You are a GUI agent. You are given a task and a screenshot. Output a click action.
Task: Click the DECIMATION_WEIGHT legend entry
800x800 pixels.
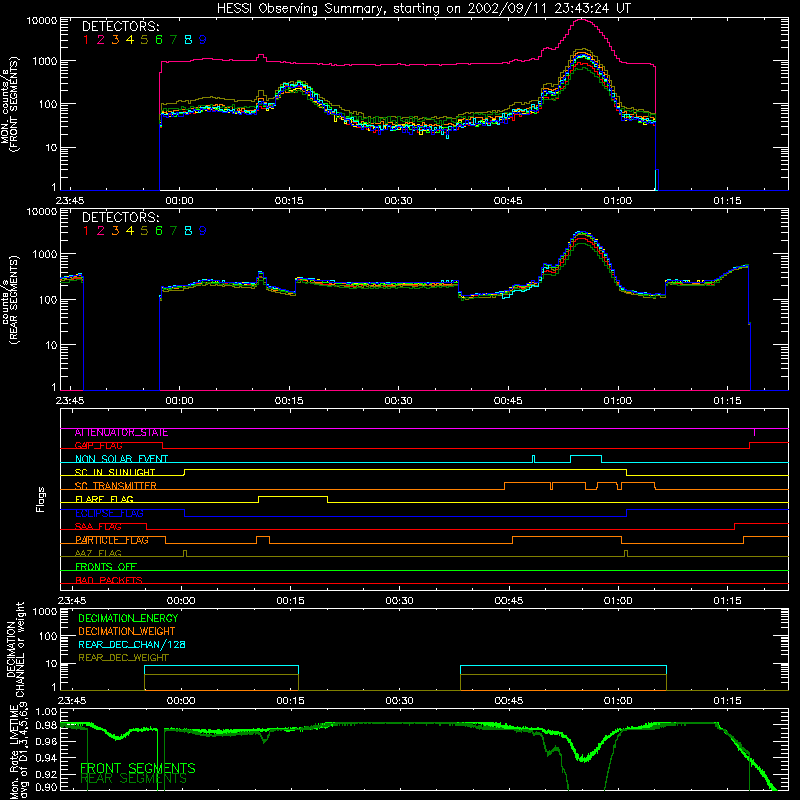pos(127,631)
